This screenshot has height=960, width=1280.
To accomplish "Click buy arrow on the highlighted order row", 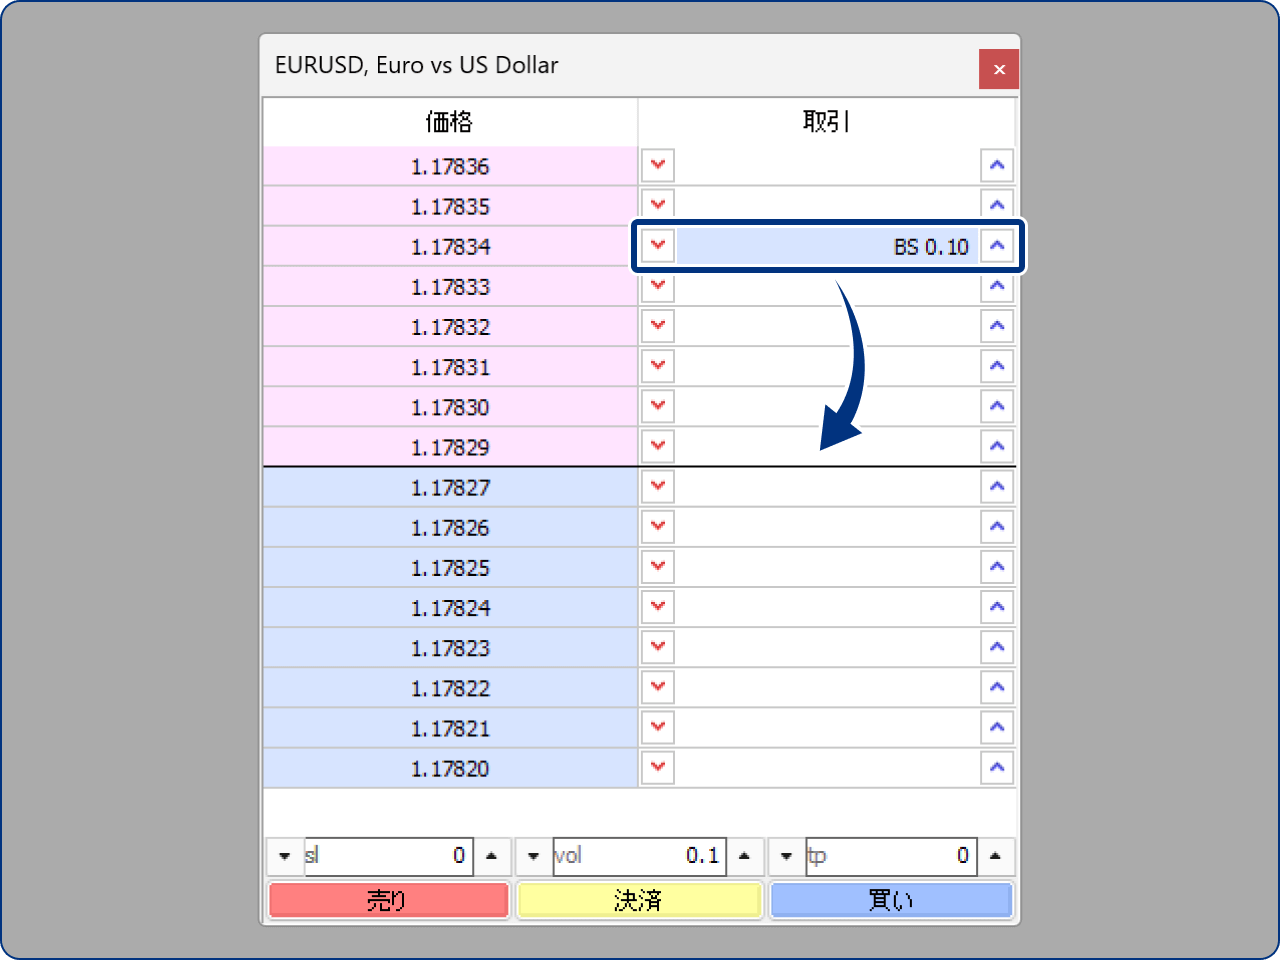I will (997, 246).
